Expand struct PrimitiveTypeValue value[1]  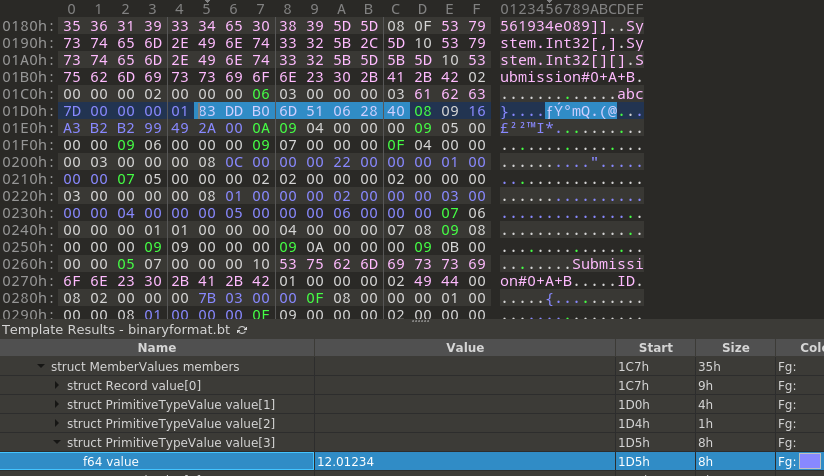pos(57,404)
